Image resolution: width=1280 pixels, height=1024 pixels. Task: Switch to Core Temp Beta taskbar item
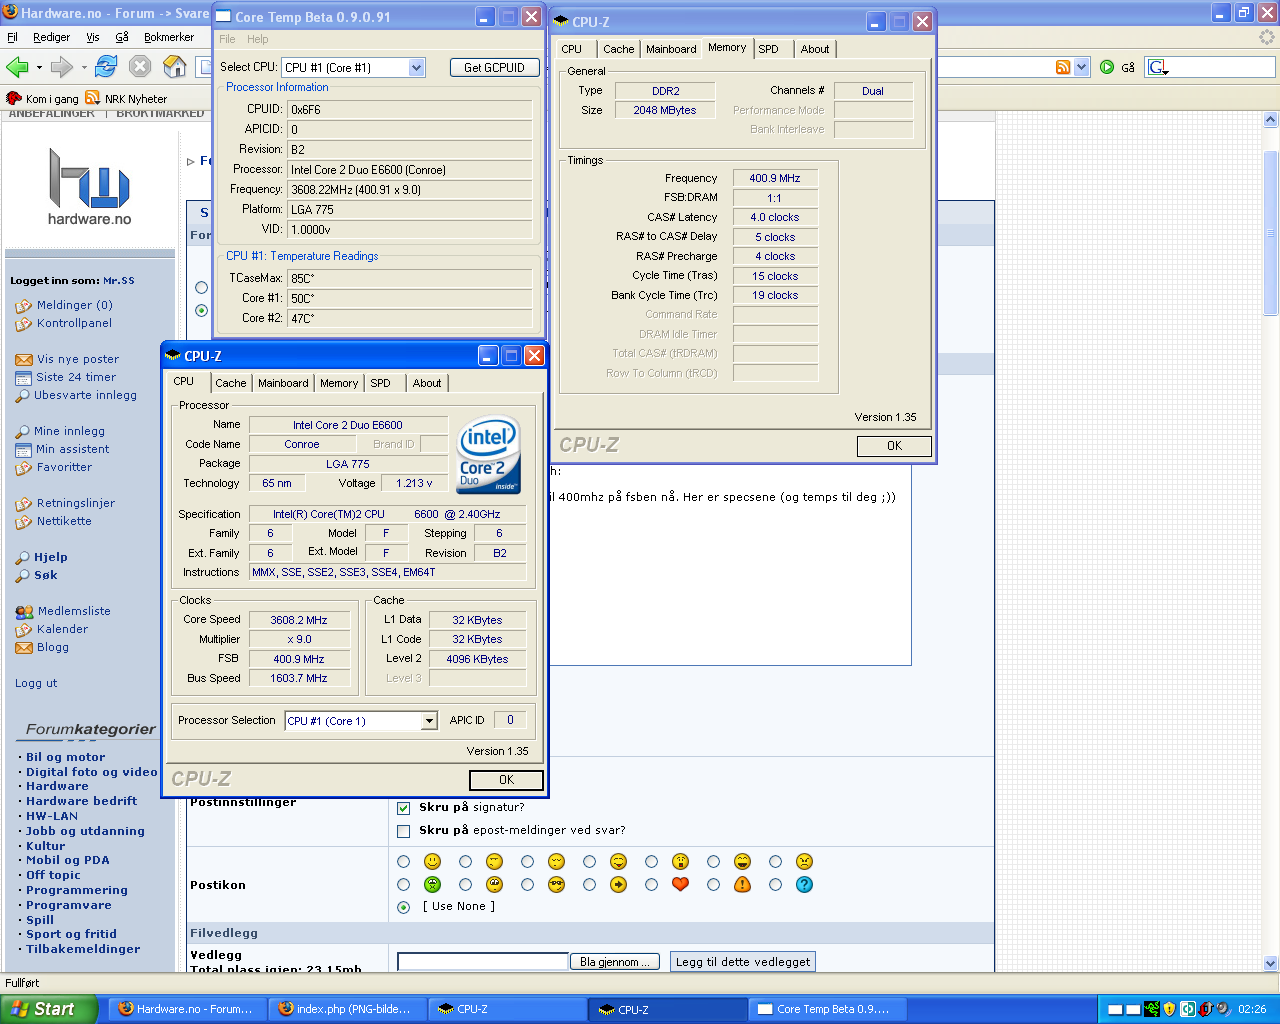(x=828, y=1009)
